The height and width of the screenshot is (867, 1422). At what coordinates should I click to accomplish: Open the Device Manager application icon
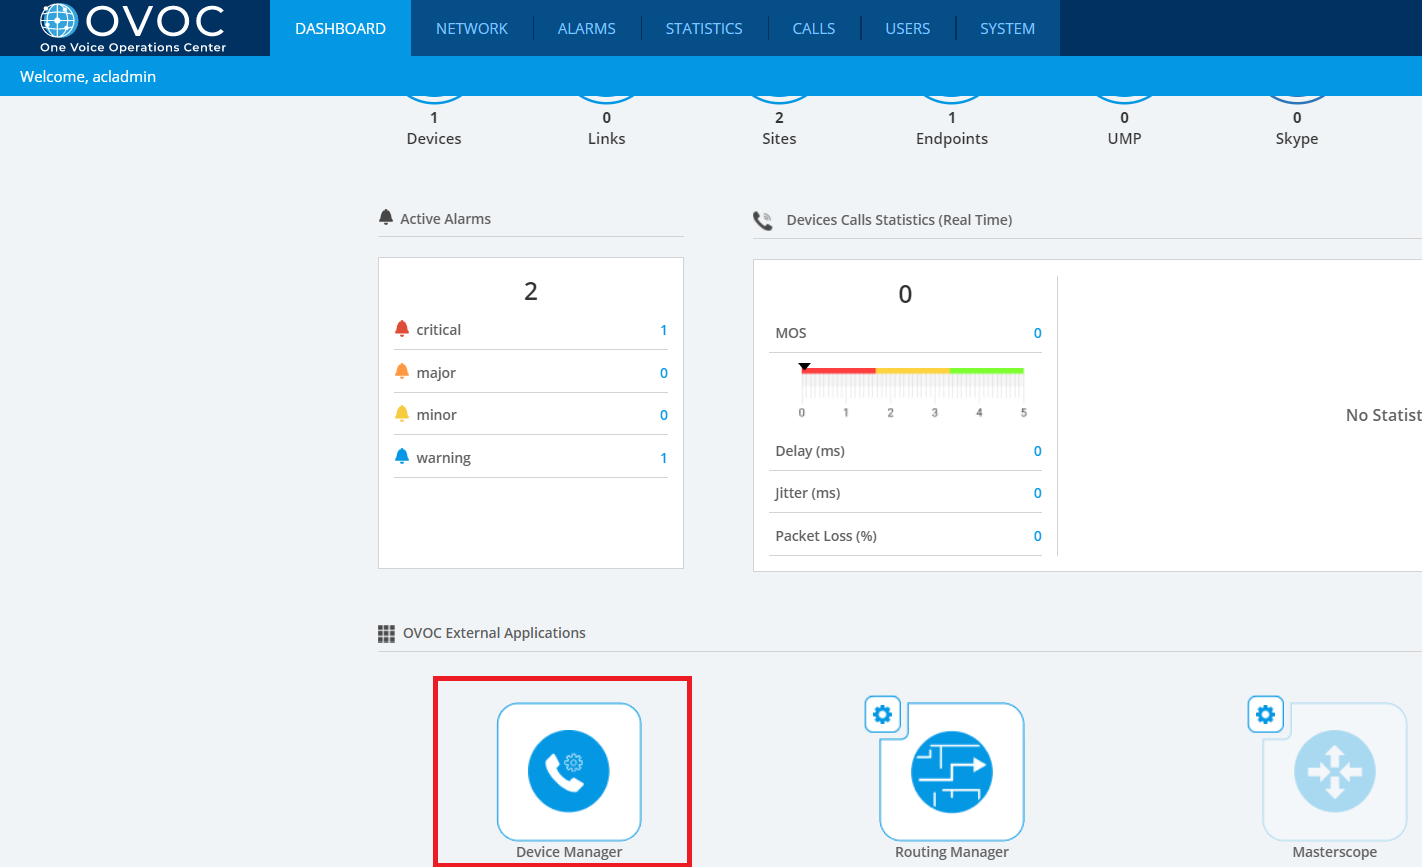pyautogui.click(x=569, y=772)
